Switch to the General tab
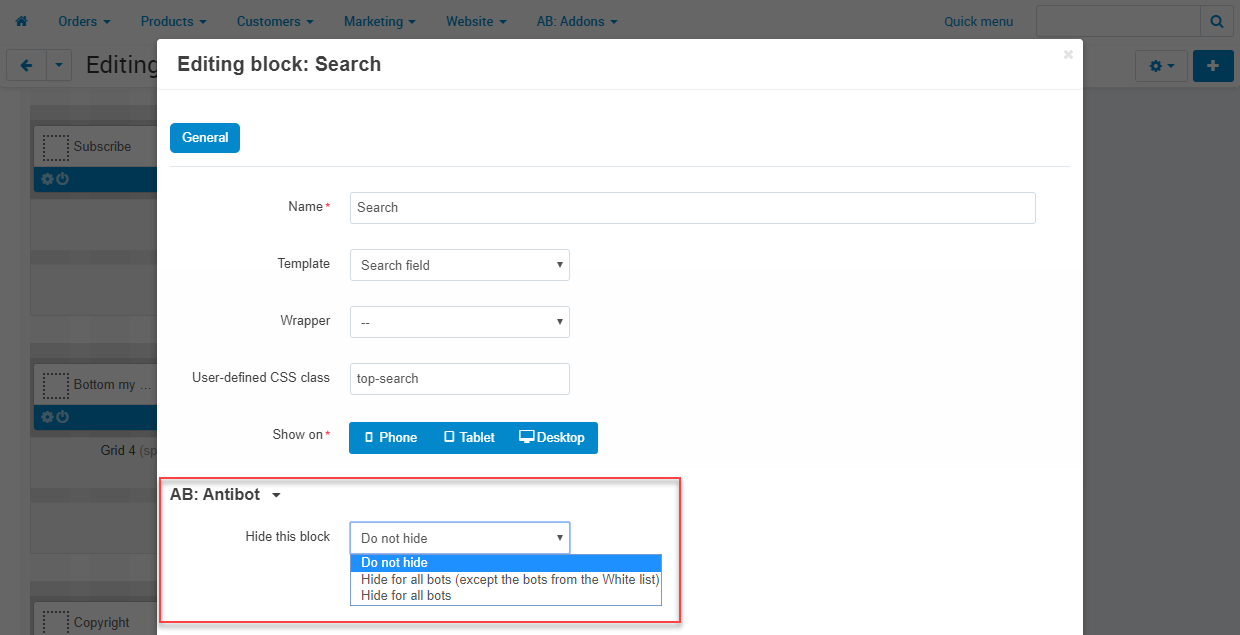 pos(205,138)
